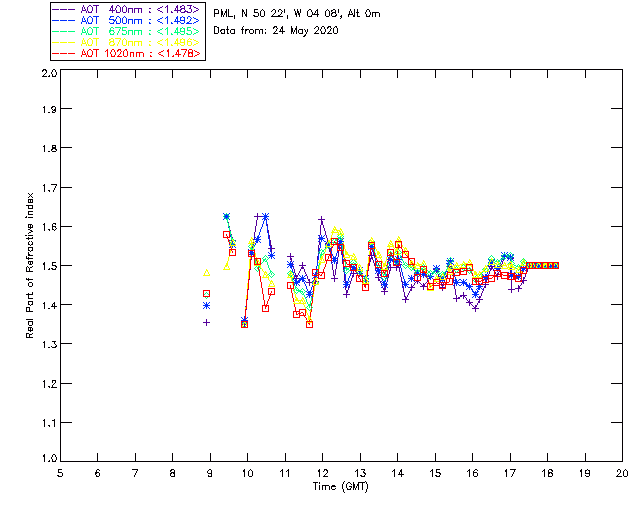This screenshot has height=512, width=640.
Task: Click the x-axis tick label 19
Action: [x=585, y=474]
